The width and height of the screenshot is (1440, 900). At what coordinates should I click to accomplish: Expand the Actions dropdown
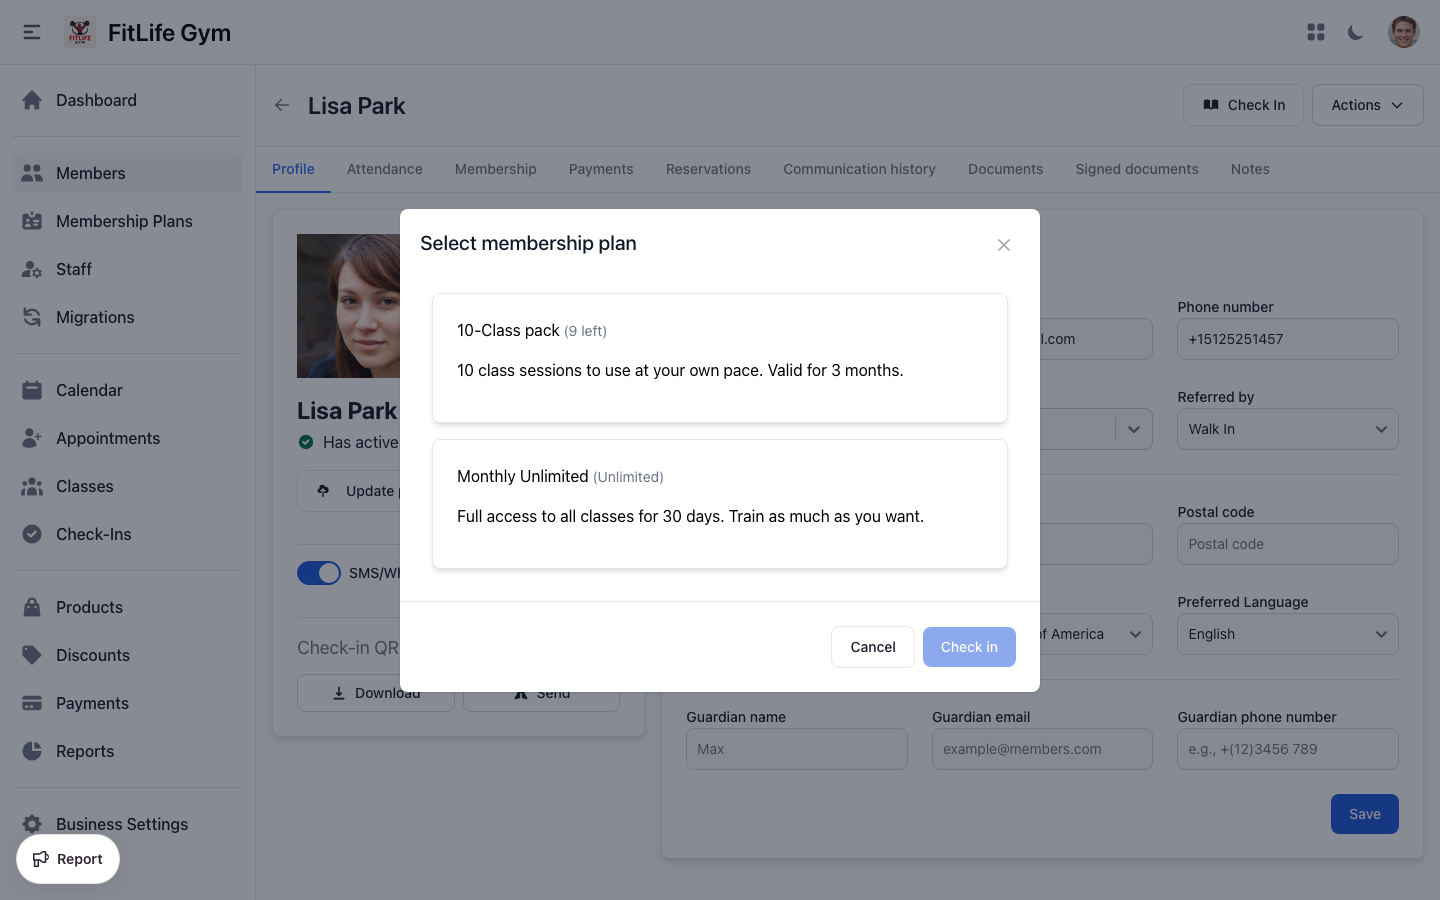(x=1366, y=105)
